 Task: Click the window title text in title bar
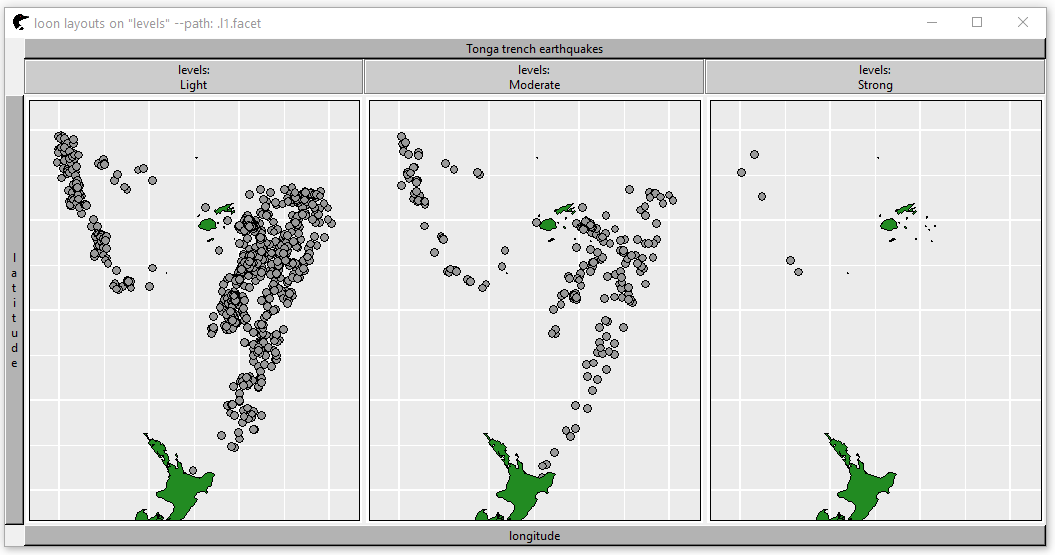click(148, 23)
